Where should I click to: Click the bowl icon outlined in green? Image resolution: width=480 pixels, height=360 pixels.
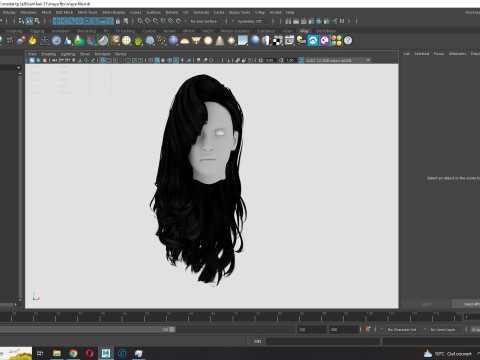coord(103,41)
